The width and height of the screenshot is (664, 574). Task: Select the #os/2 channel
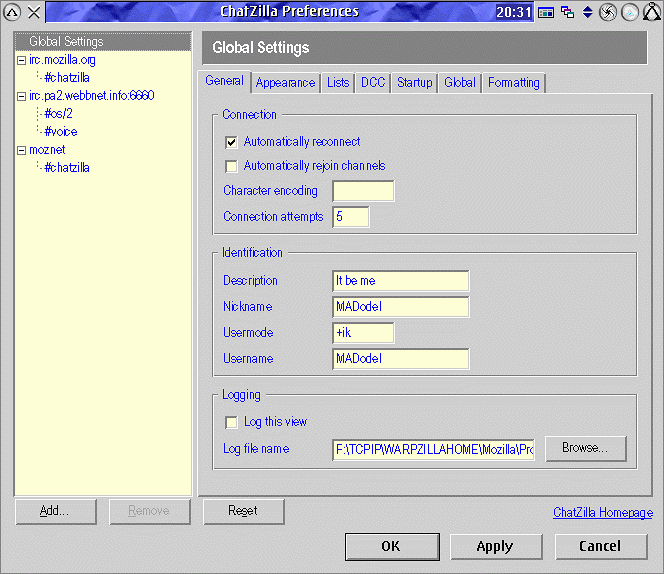[58, 114]
